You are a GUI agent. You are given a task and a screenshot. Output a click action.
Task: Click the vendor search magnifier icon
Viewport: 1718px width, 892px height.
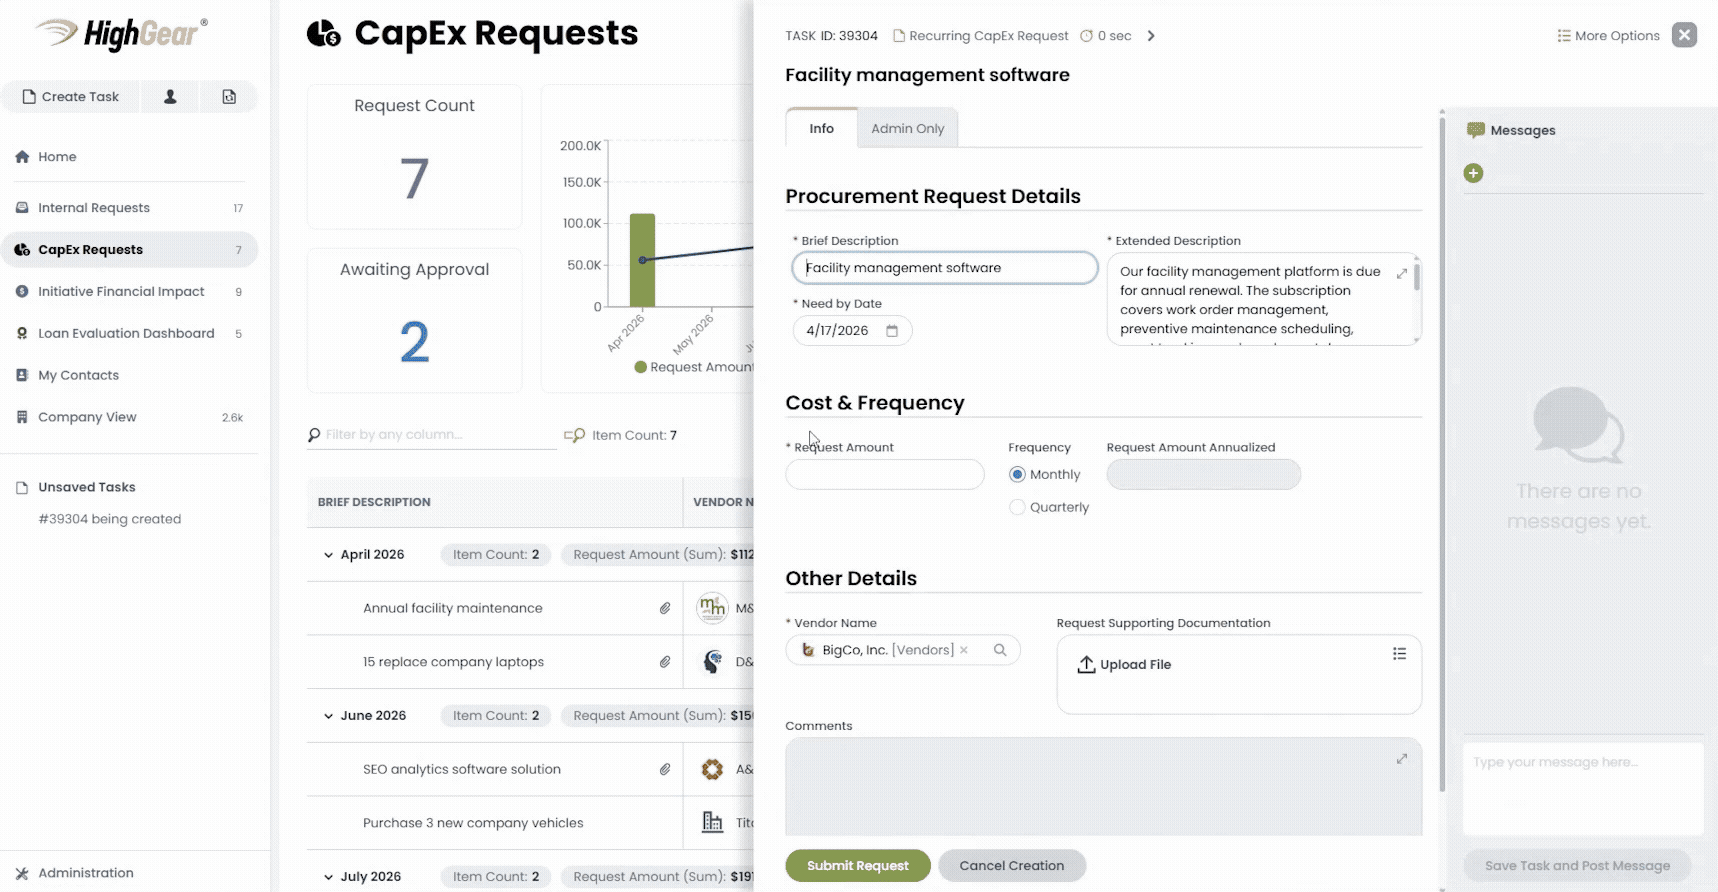pyautogui.click(x=999, y=650)
